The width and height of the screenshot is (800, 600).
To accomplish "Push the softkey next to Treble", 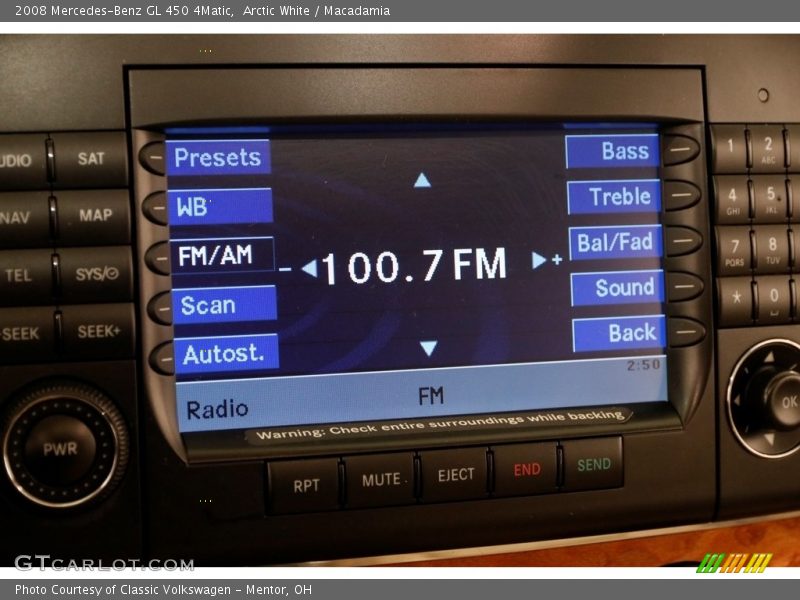I will click(x=682, y=195).
